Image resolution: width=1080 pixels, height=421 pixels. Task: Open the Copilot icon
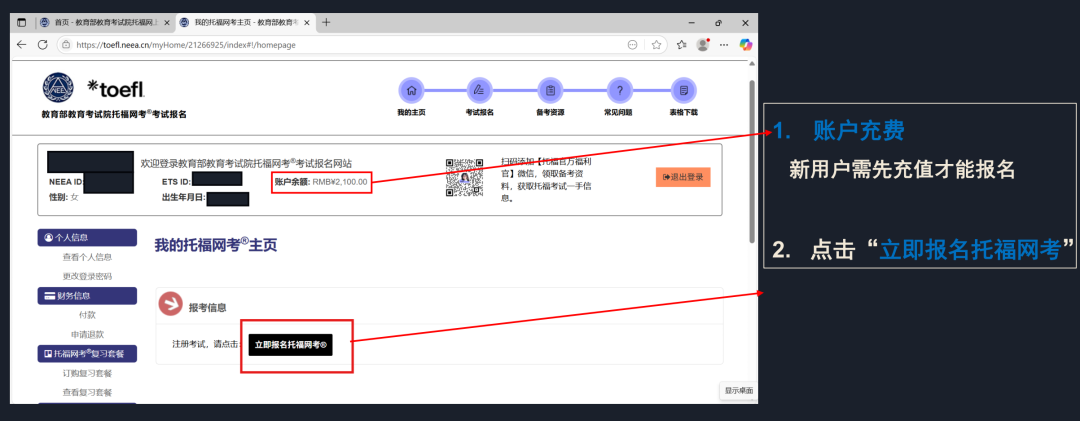(x=745, y=45)
